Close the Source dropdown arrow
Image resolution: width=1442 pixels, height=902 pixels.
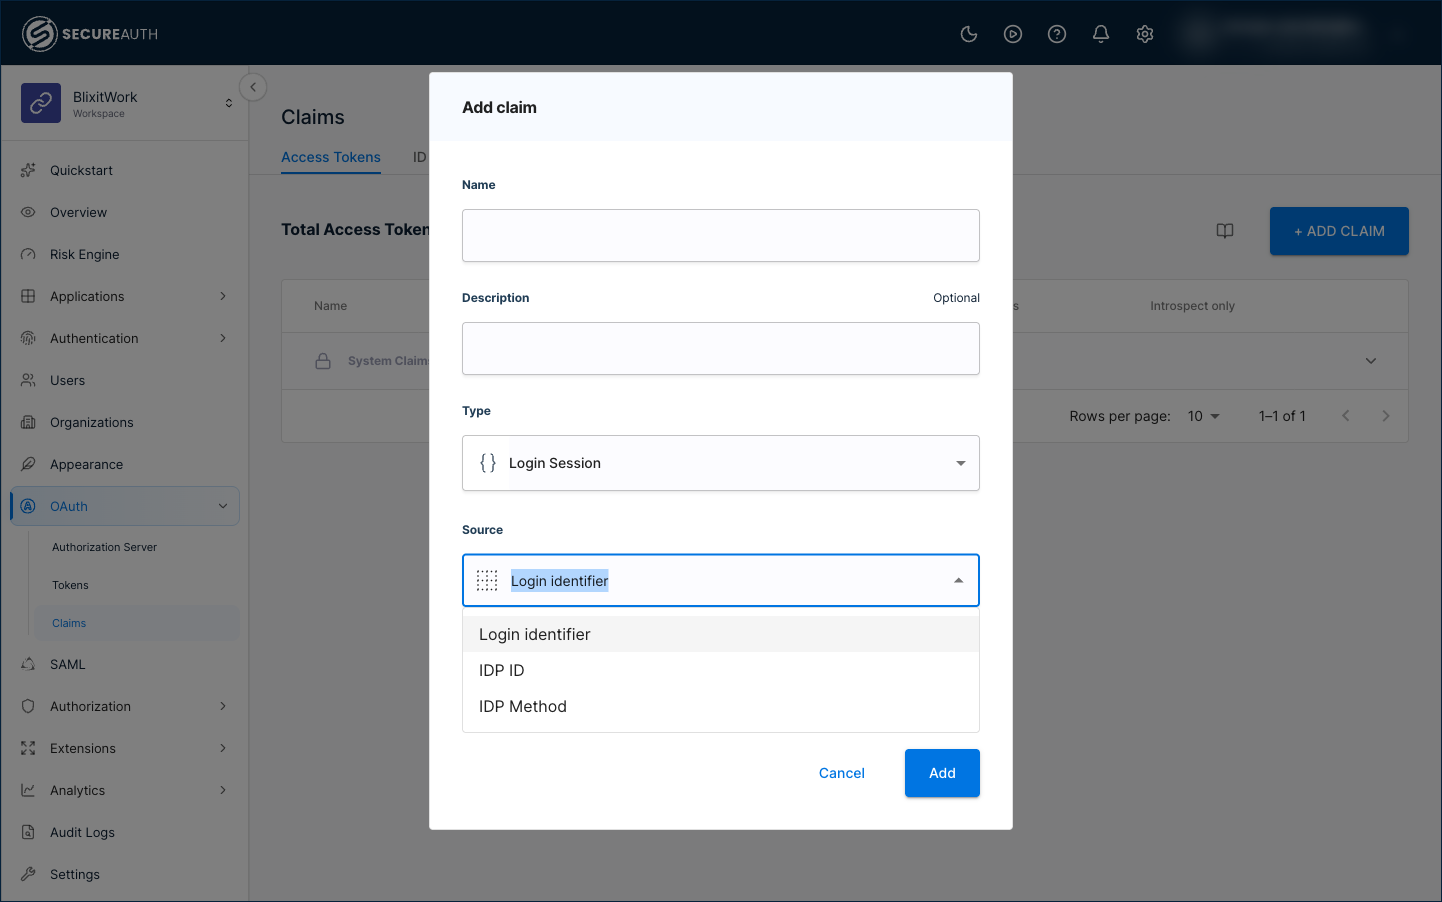tap(959, 581)
